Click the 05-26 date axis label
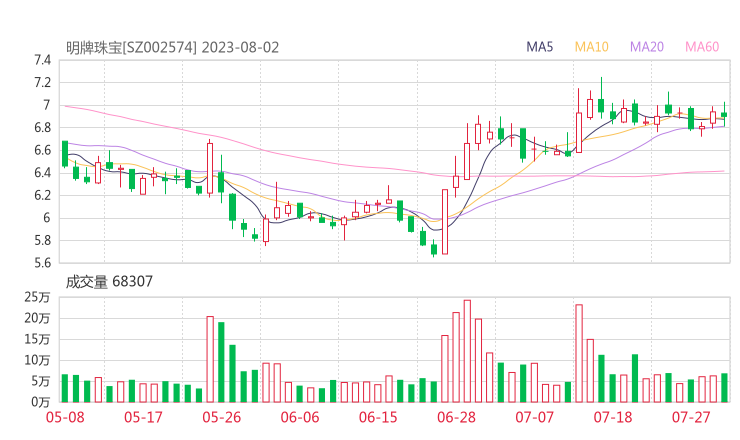Viewport: 740px width, 440px height. (x=221, y=417)
